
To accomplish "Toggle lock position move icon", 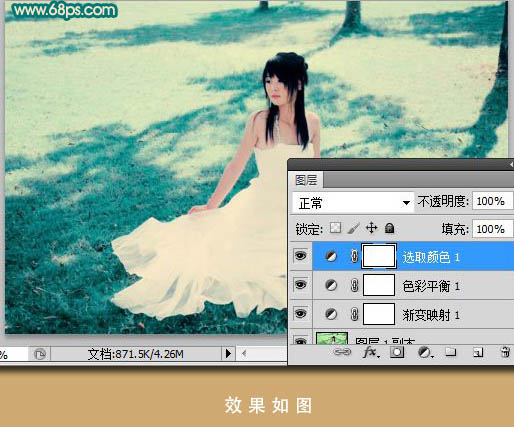I will 371,228.
